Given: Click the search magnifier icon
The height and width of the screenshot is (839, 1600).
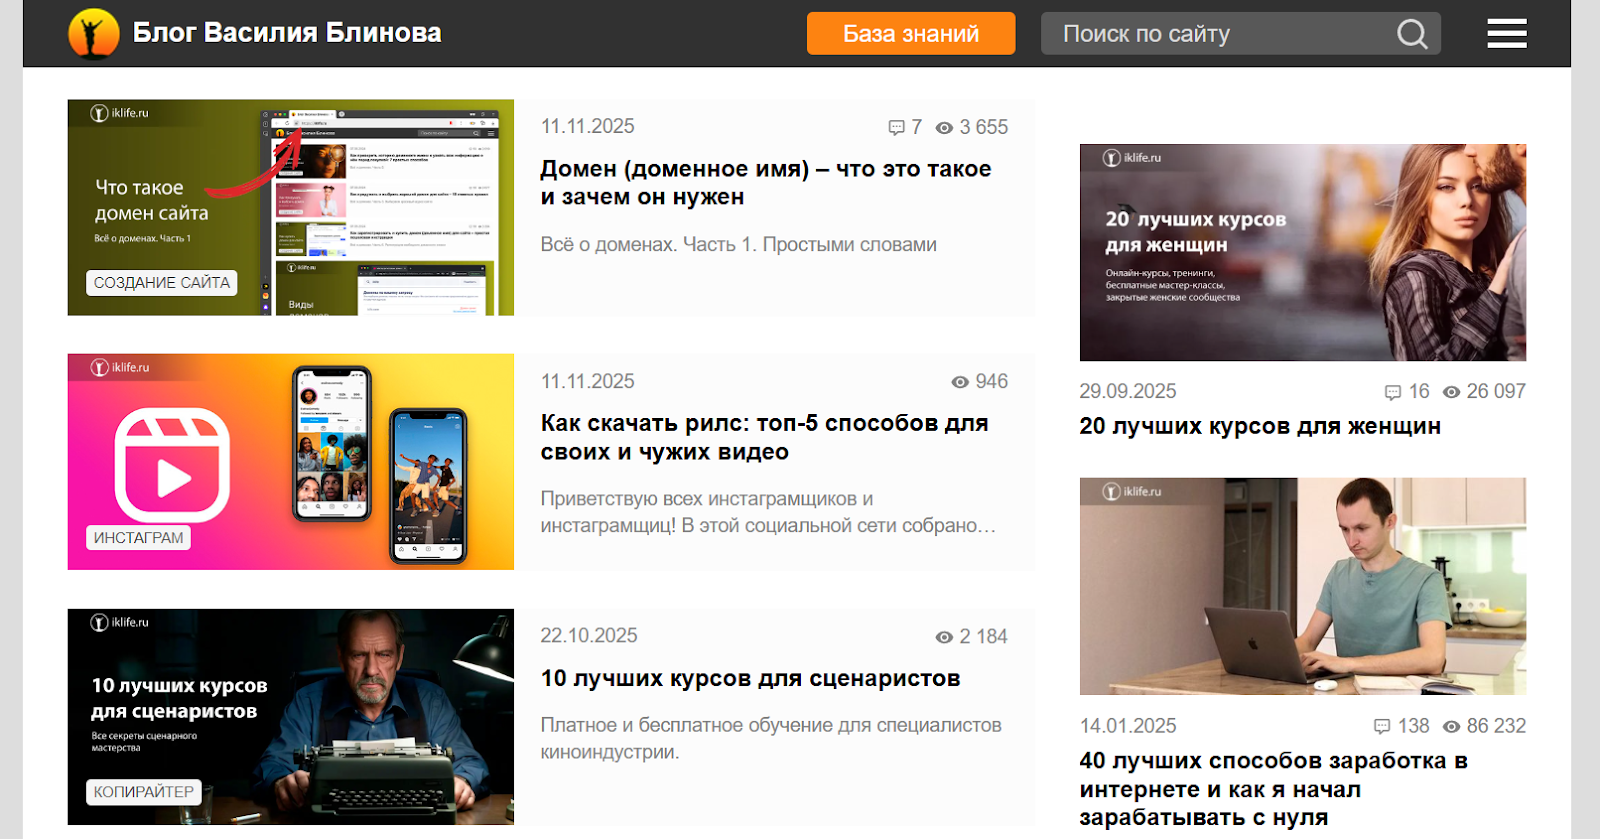Looking at the screenshot, I should [x=1411, y=34].
